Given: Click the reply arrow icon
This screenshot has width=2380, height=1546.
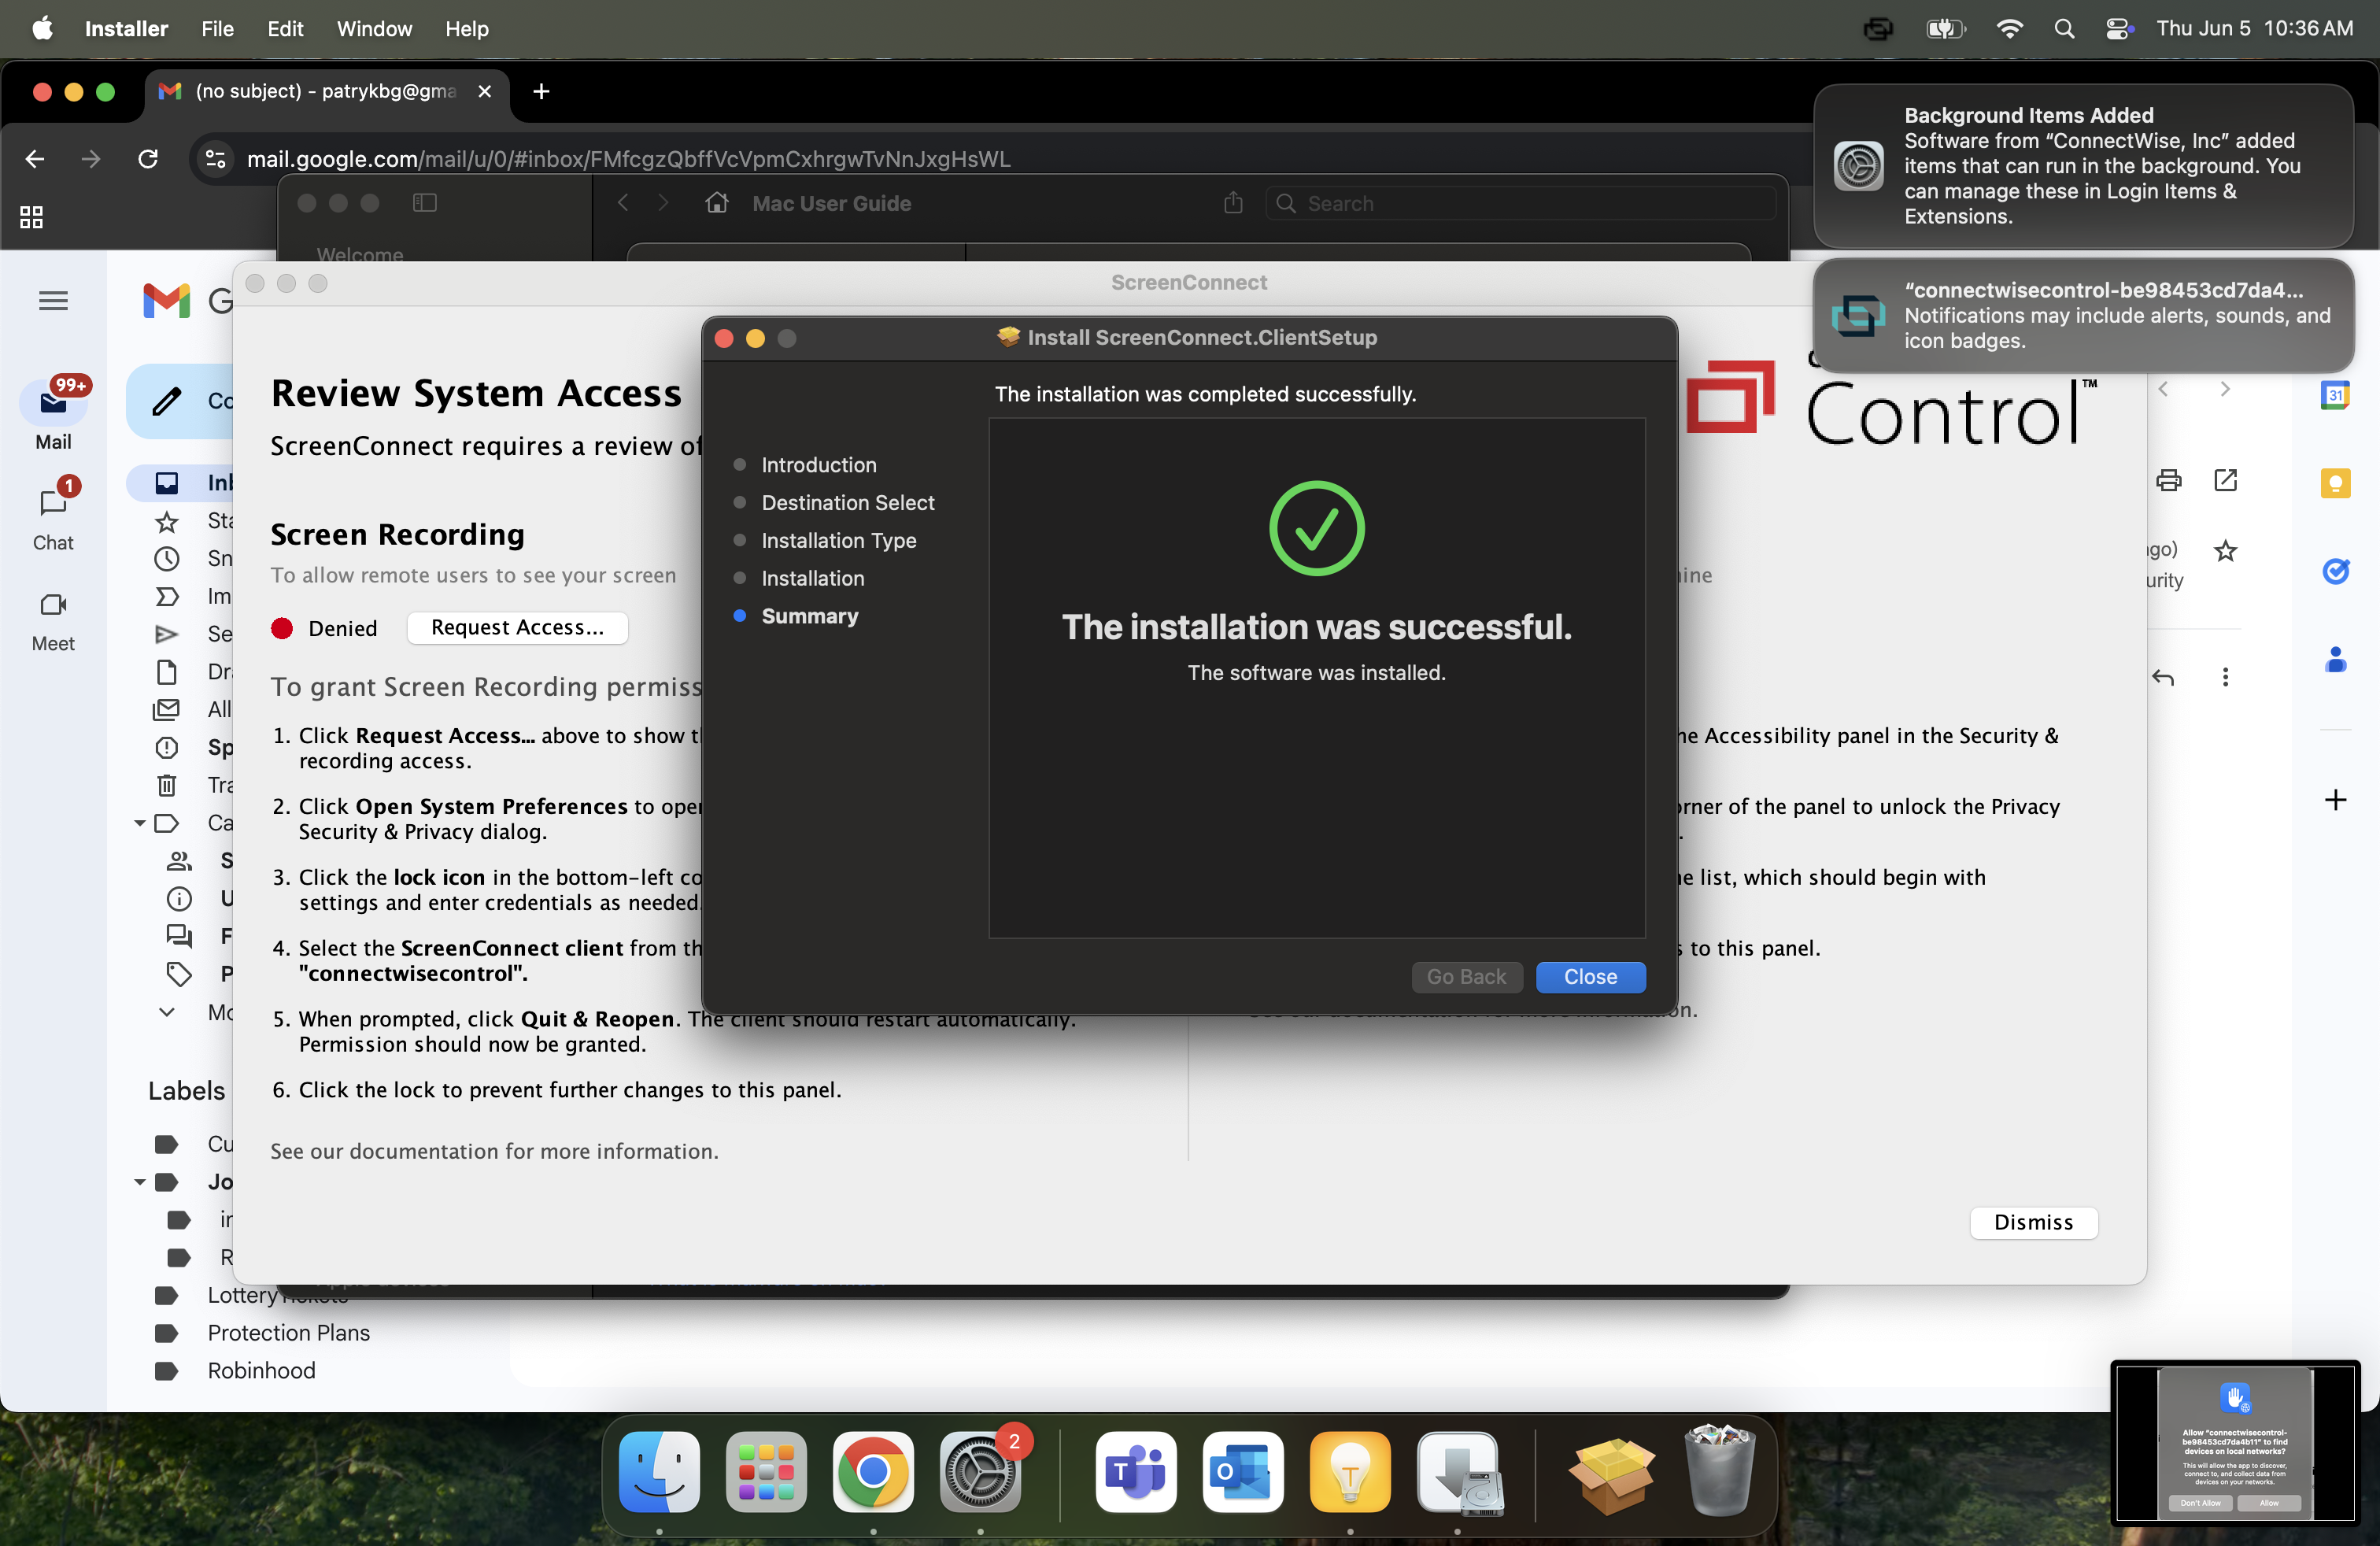Looking at the screenshot, I should pyautogui.click(x=2163, y=678).
